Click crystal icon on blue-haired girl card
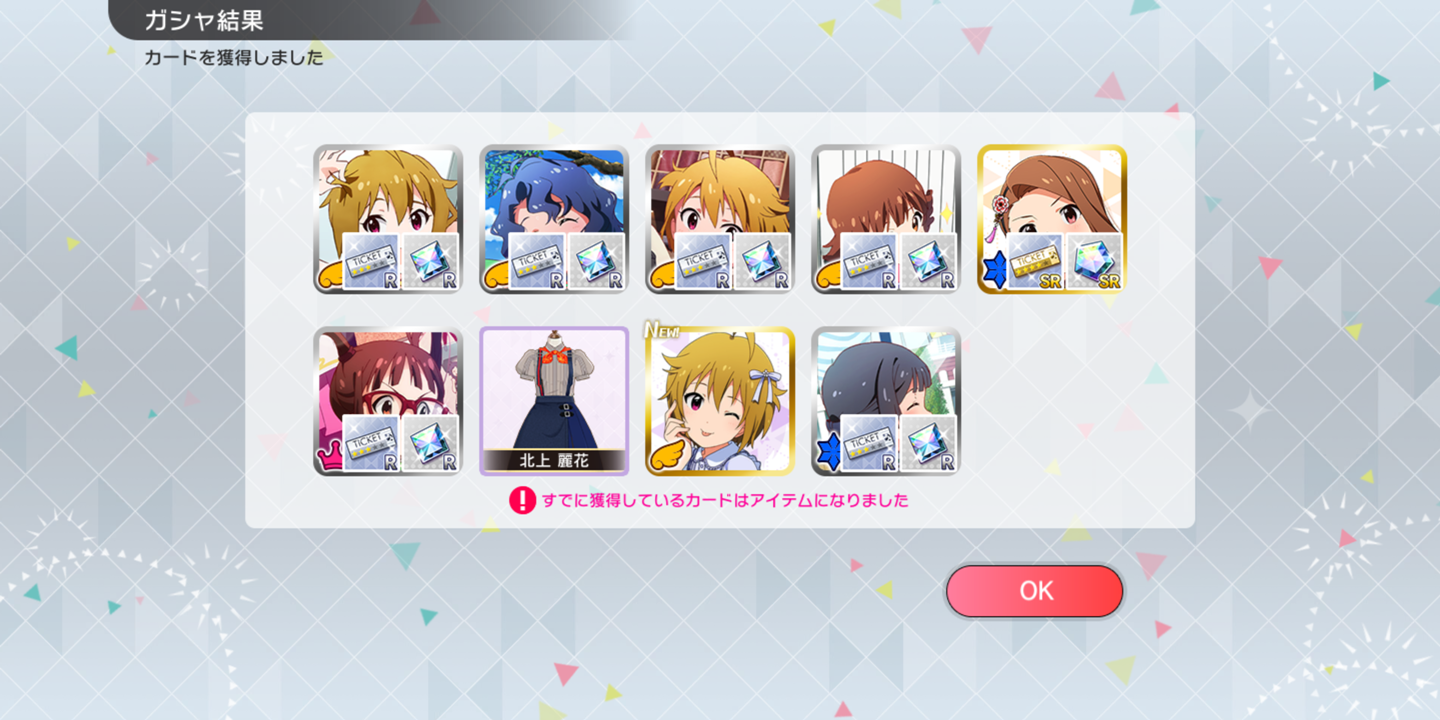Screen dimensions: 1440x720 [596, 262]
